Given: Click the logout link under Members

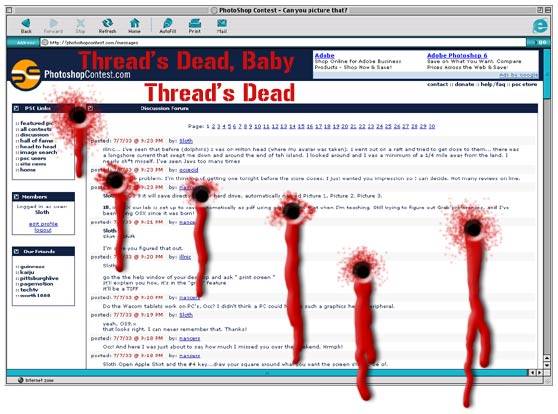Looking at the screenshot, I should pyautogui.click(x=43, y=230).
